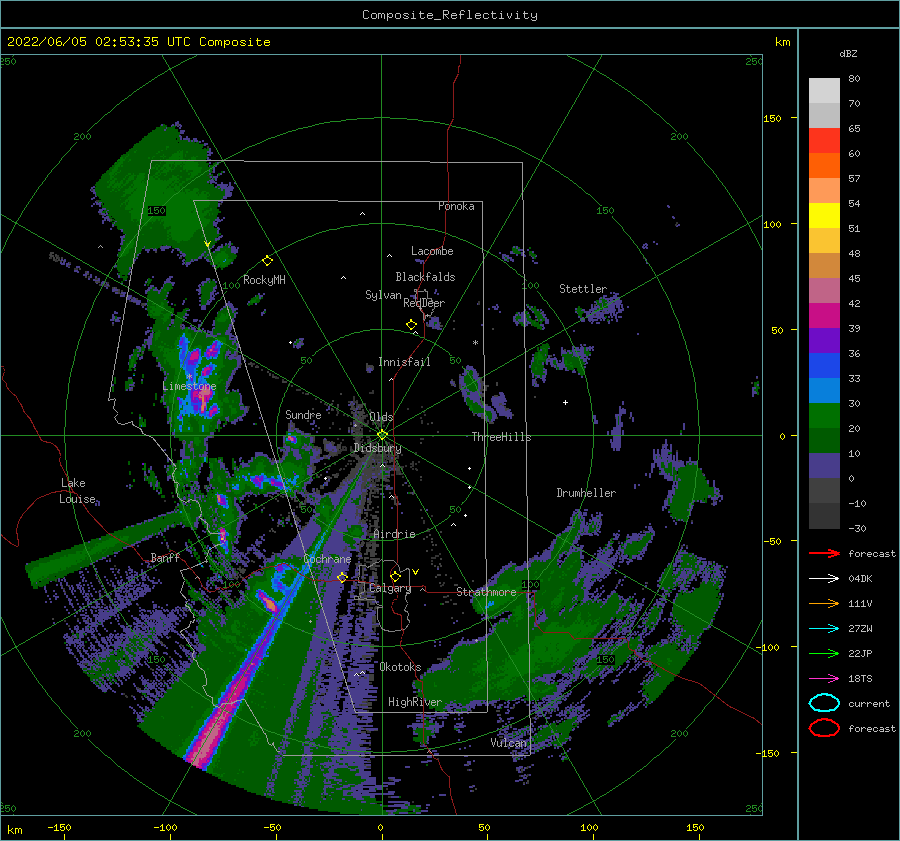
Task: Click the Sylvan label
Action: pos(383,295)
